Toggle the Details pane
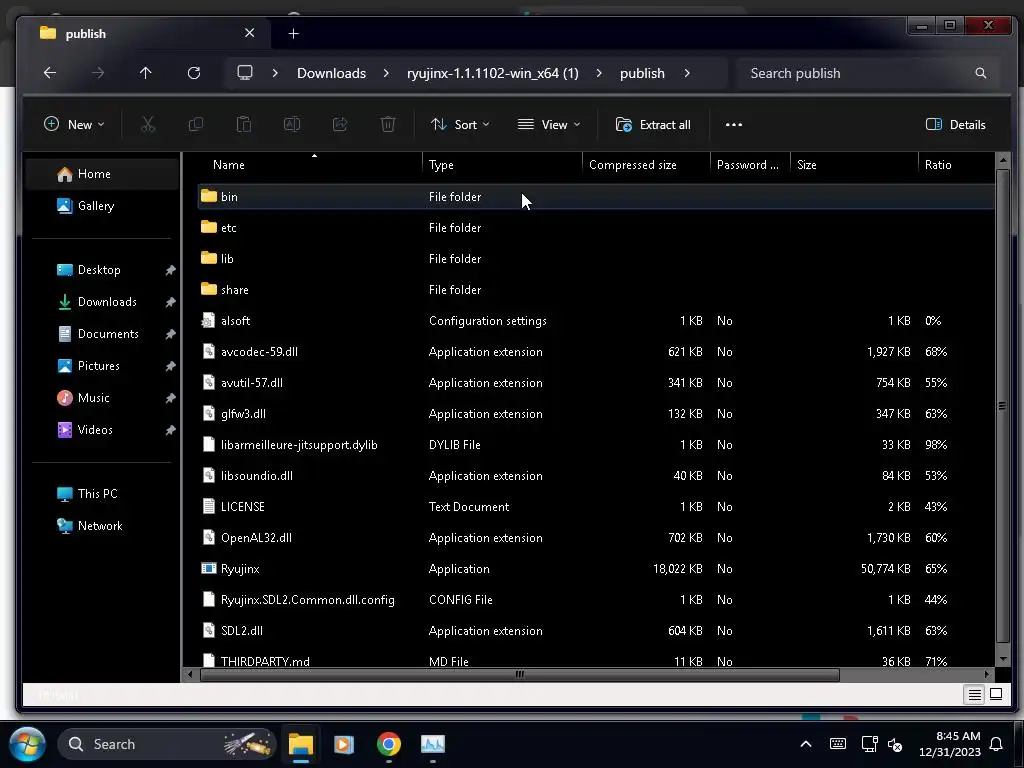The image size is (1024, 768). pyautogui.click(x=955, y=125)
